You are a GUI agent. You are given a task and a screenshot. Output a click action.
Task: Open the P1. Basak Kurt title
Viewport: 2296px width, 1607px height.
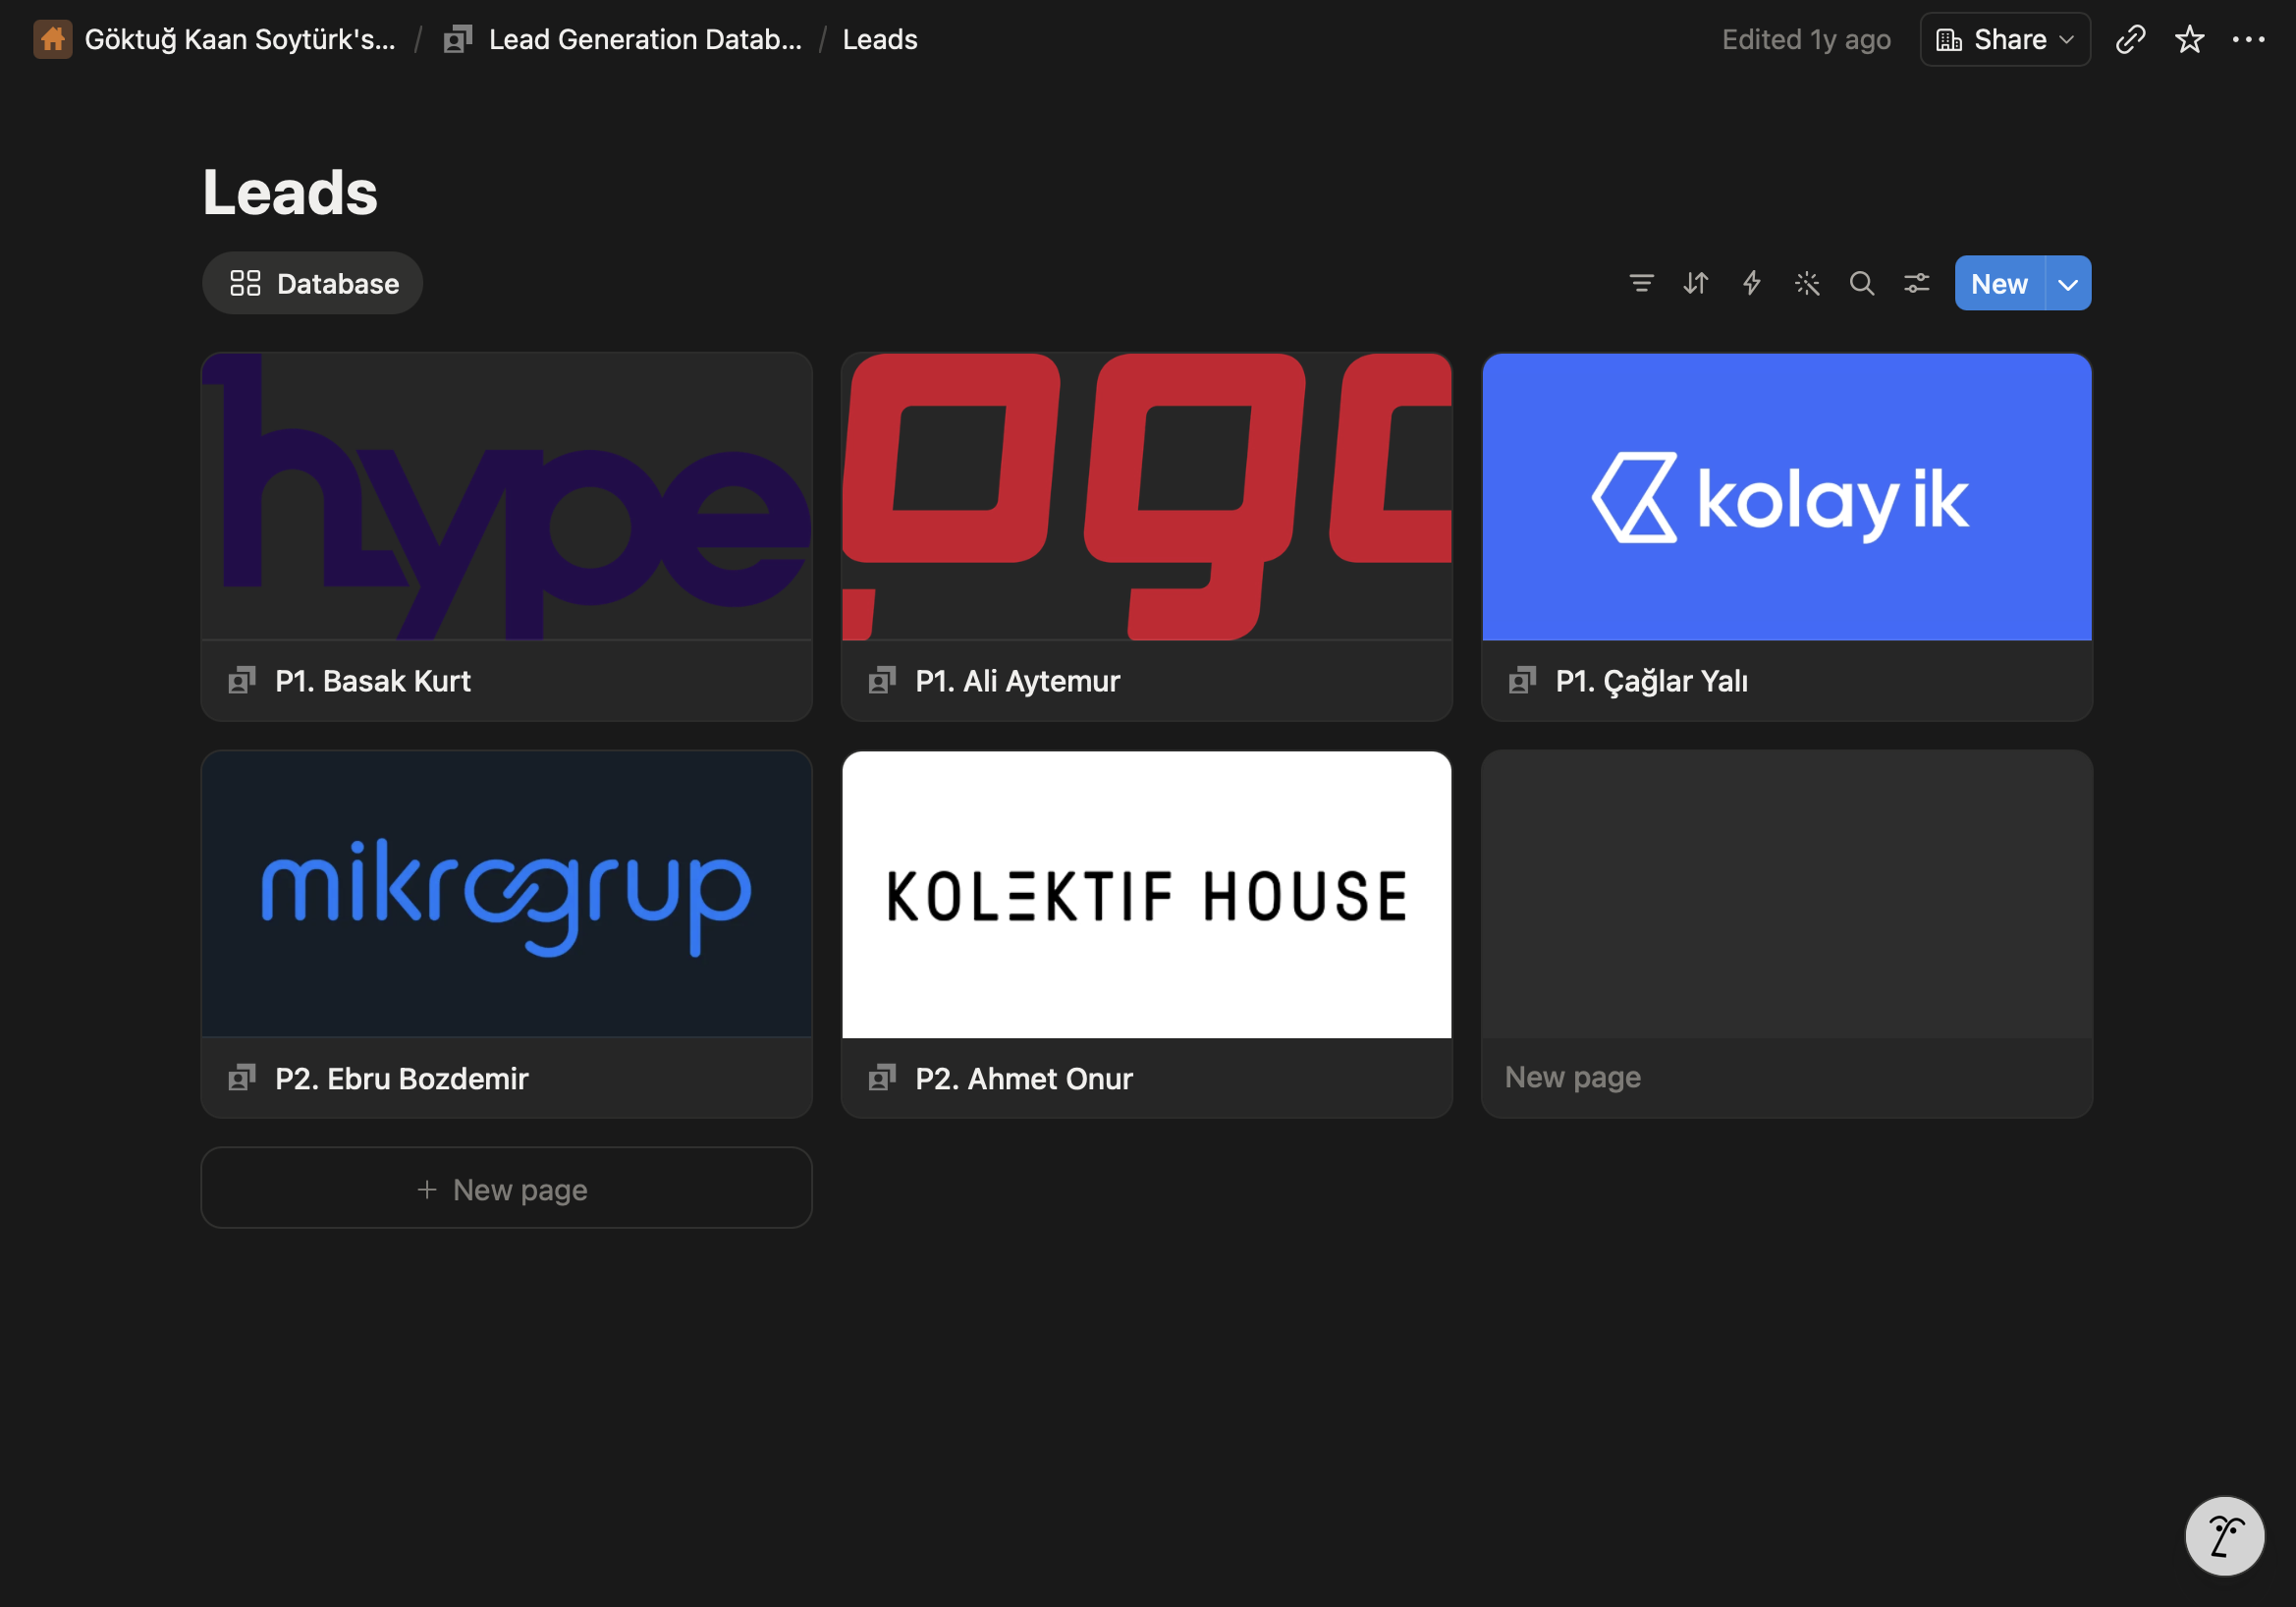pyautogui.click(x=373, y=681)
